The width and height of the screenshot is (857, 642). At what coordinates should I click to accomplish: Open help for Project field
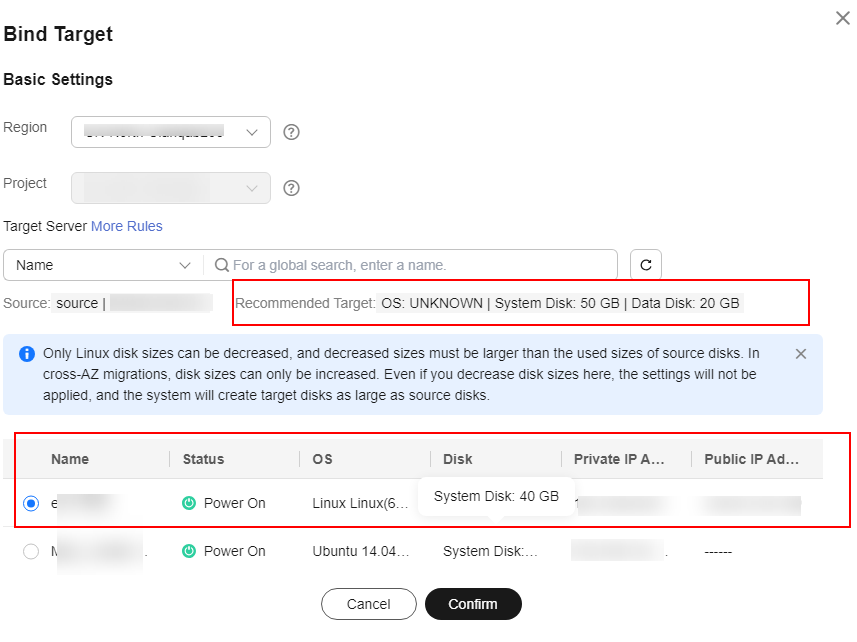pyautogui.click(x=291, y=189)
